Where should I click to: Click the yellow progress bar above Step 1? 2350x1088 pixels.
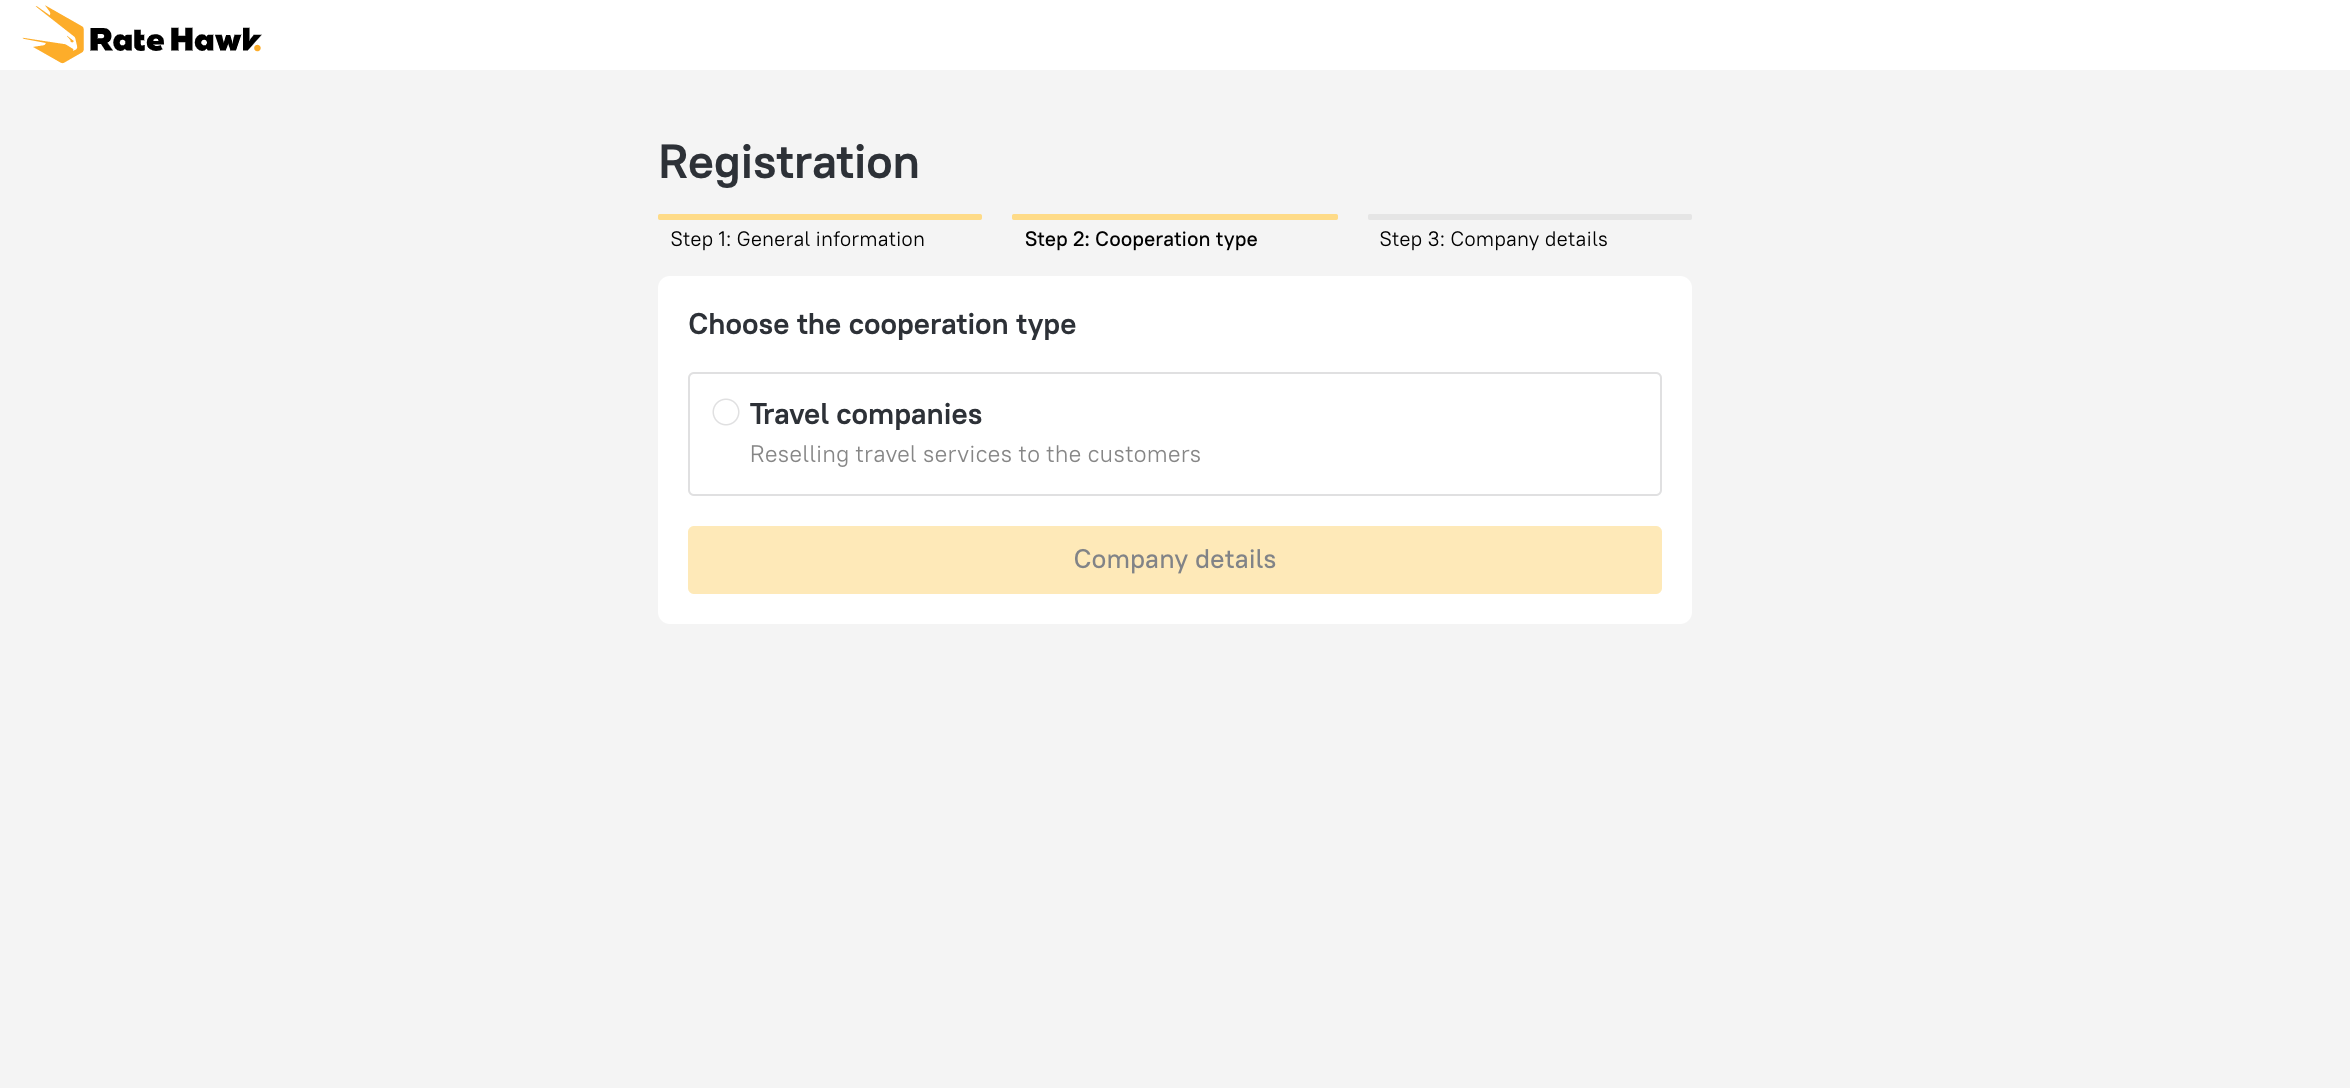(x=819, y=216)
